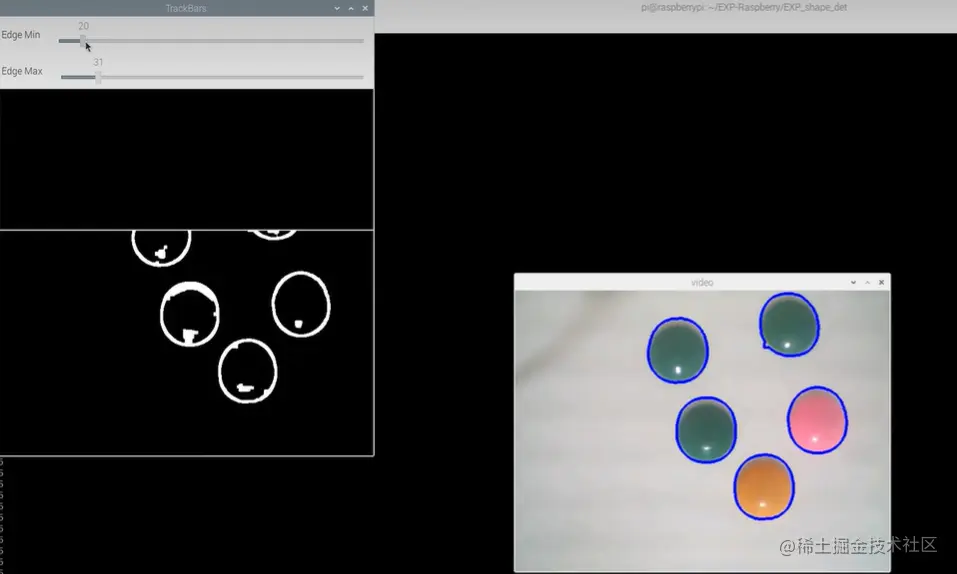Adjust the Edge Min slider handle
Image resolution: width=957 pixels, height=574 pixels.
tap(83, 41)
